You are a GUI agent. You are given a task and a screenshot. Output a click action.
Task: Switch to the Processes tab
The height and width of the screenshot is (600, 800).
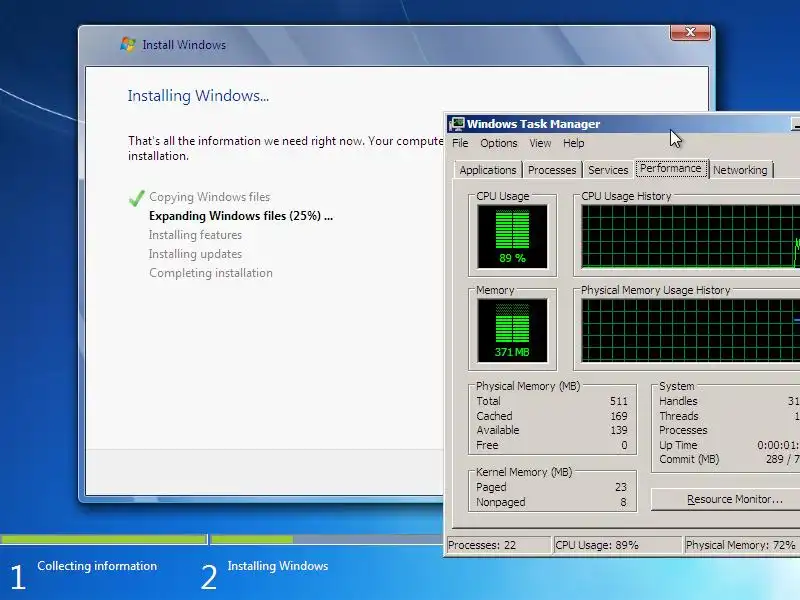coord(552,170)
